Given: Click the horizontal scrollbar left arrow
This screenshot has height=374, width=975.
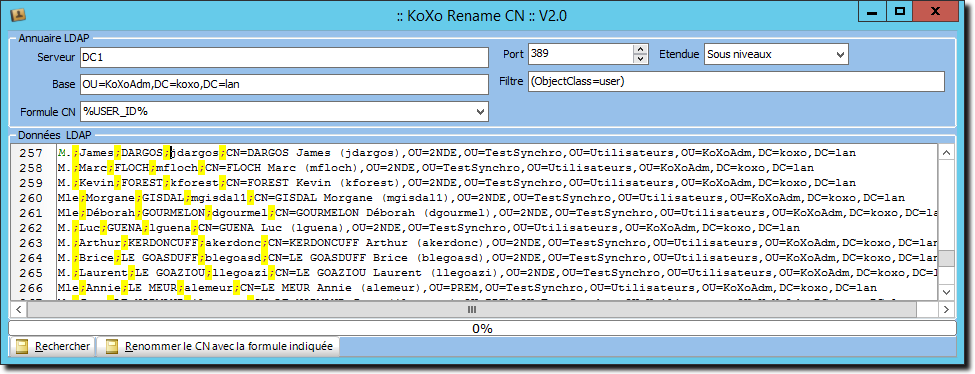Looking at the screenshot, I should point(18,309).
